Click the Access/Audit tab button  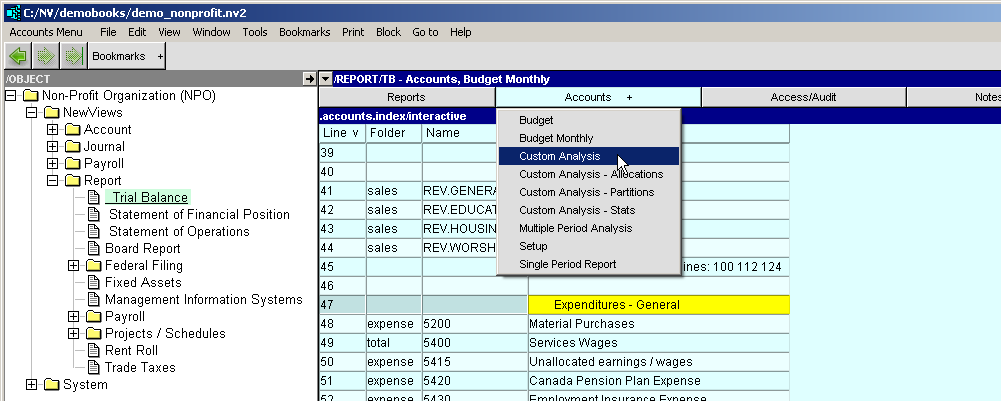(x=803, y=97)
